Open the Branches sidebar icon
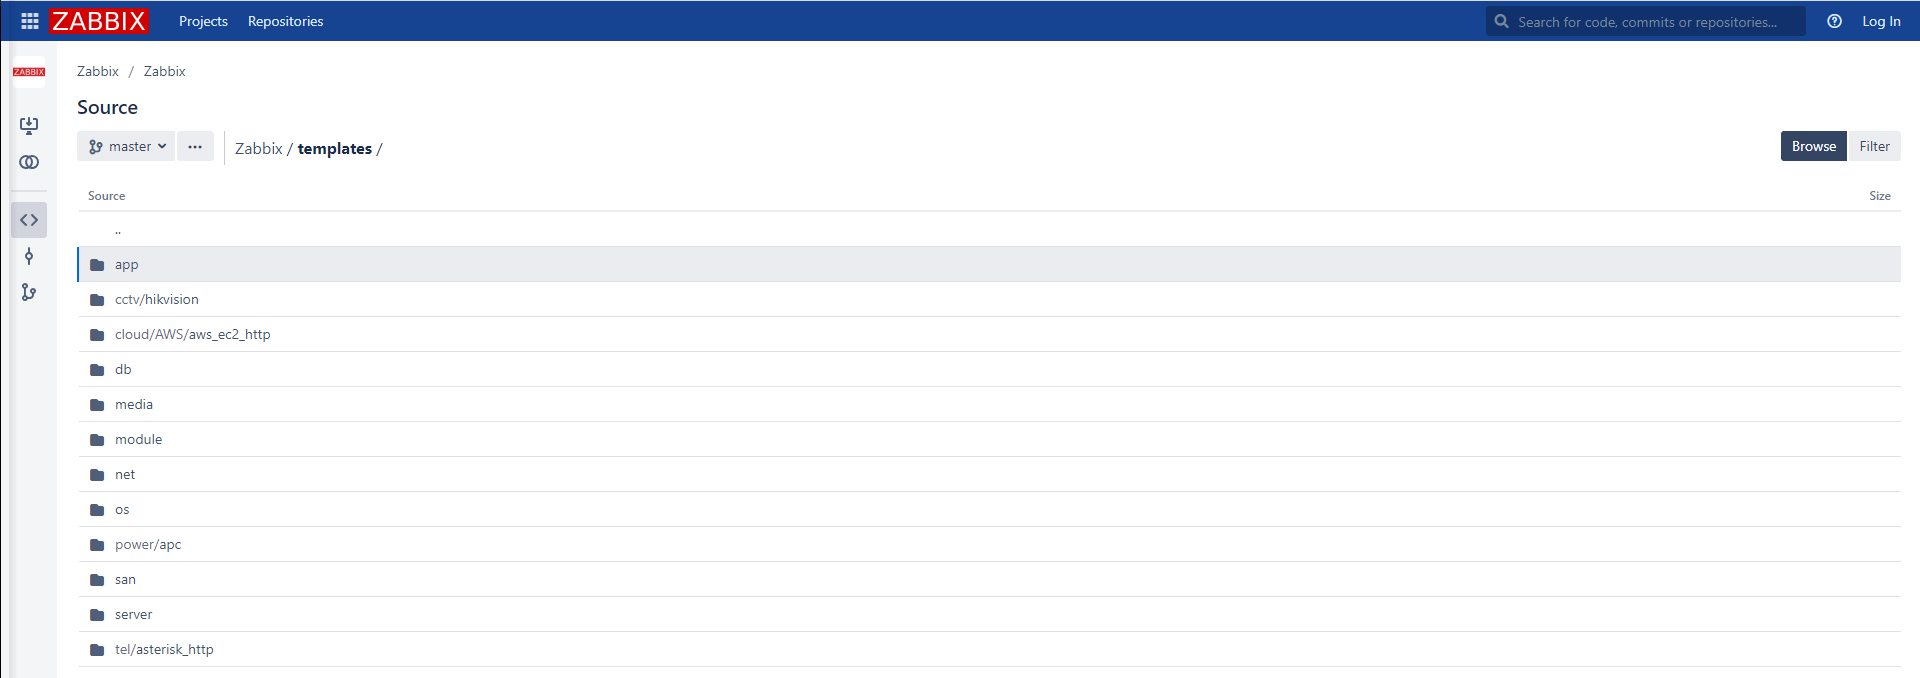1920x678 pixels. pyautogui.click(x=29, y=292)
